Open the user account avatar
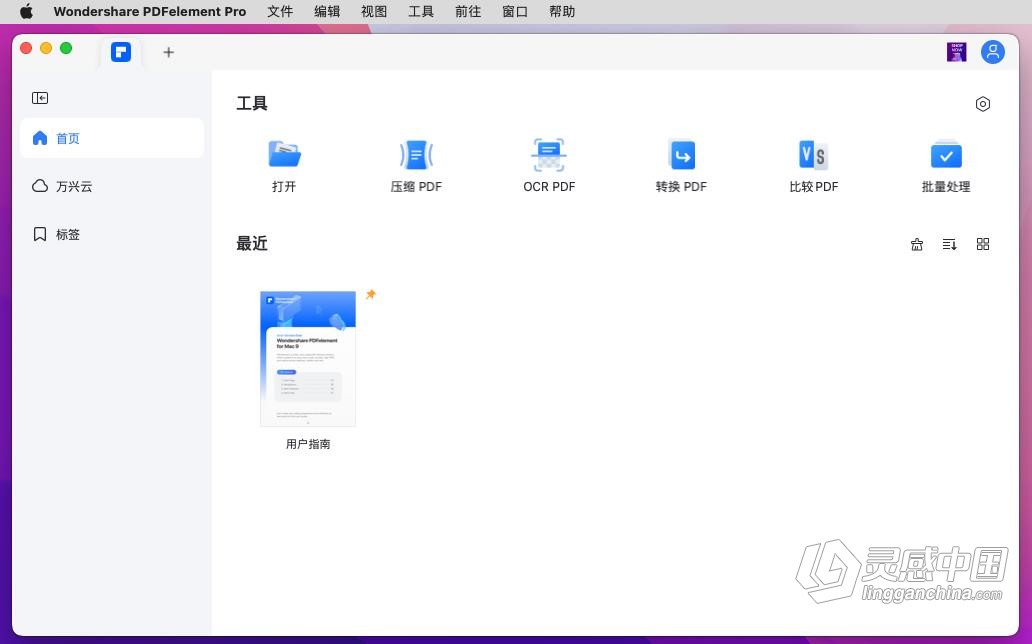 993,52
